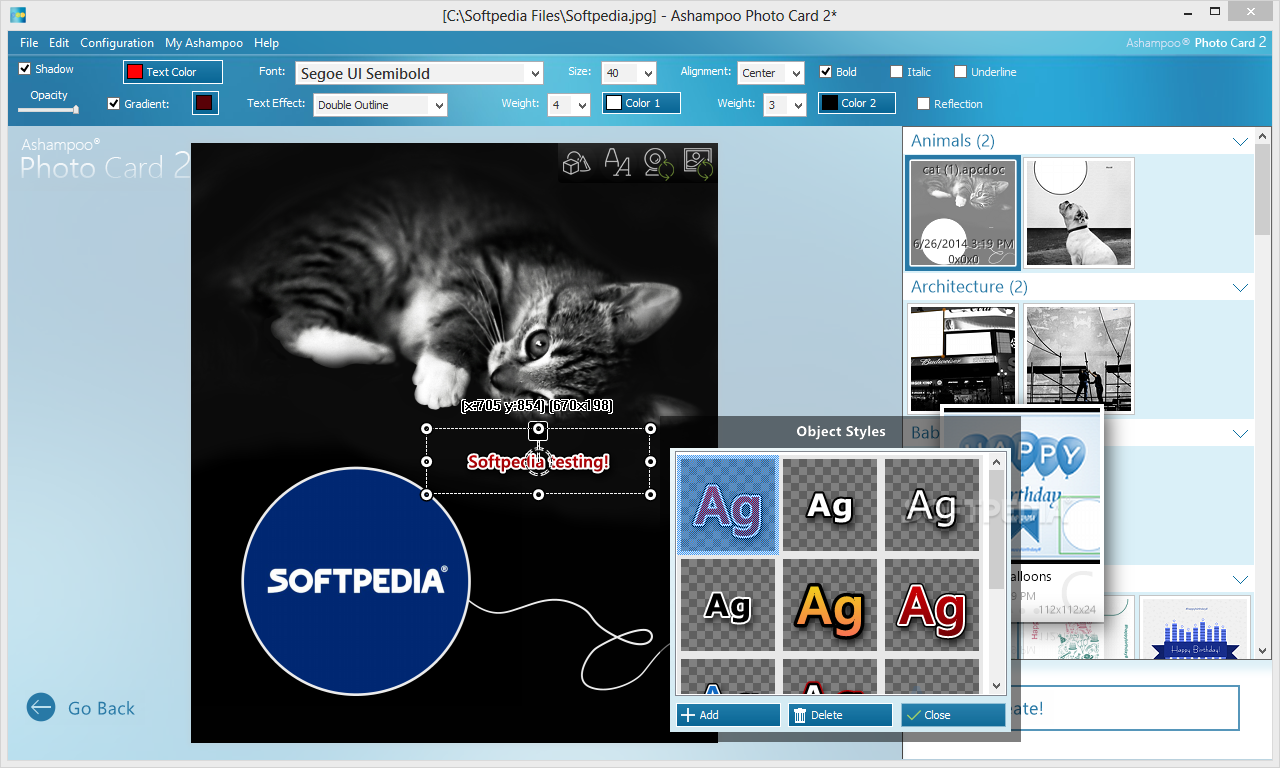1280x768 pixels.
Task: Toggle the Gradient checkbox
Action: pyautogui.click(x=114, y=103)
